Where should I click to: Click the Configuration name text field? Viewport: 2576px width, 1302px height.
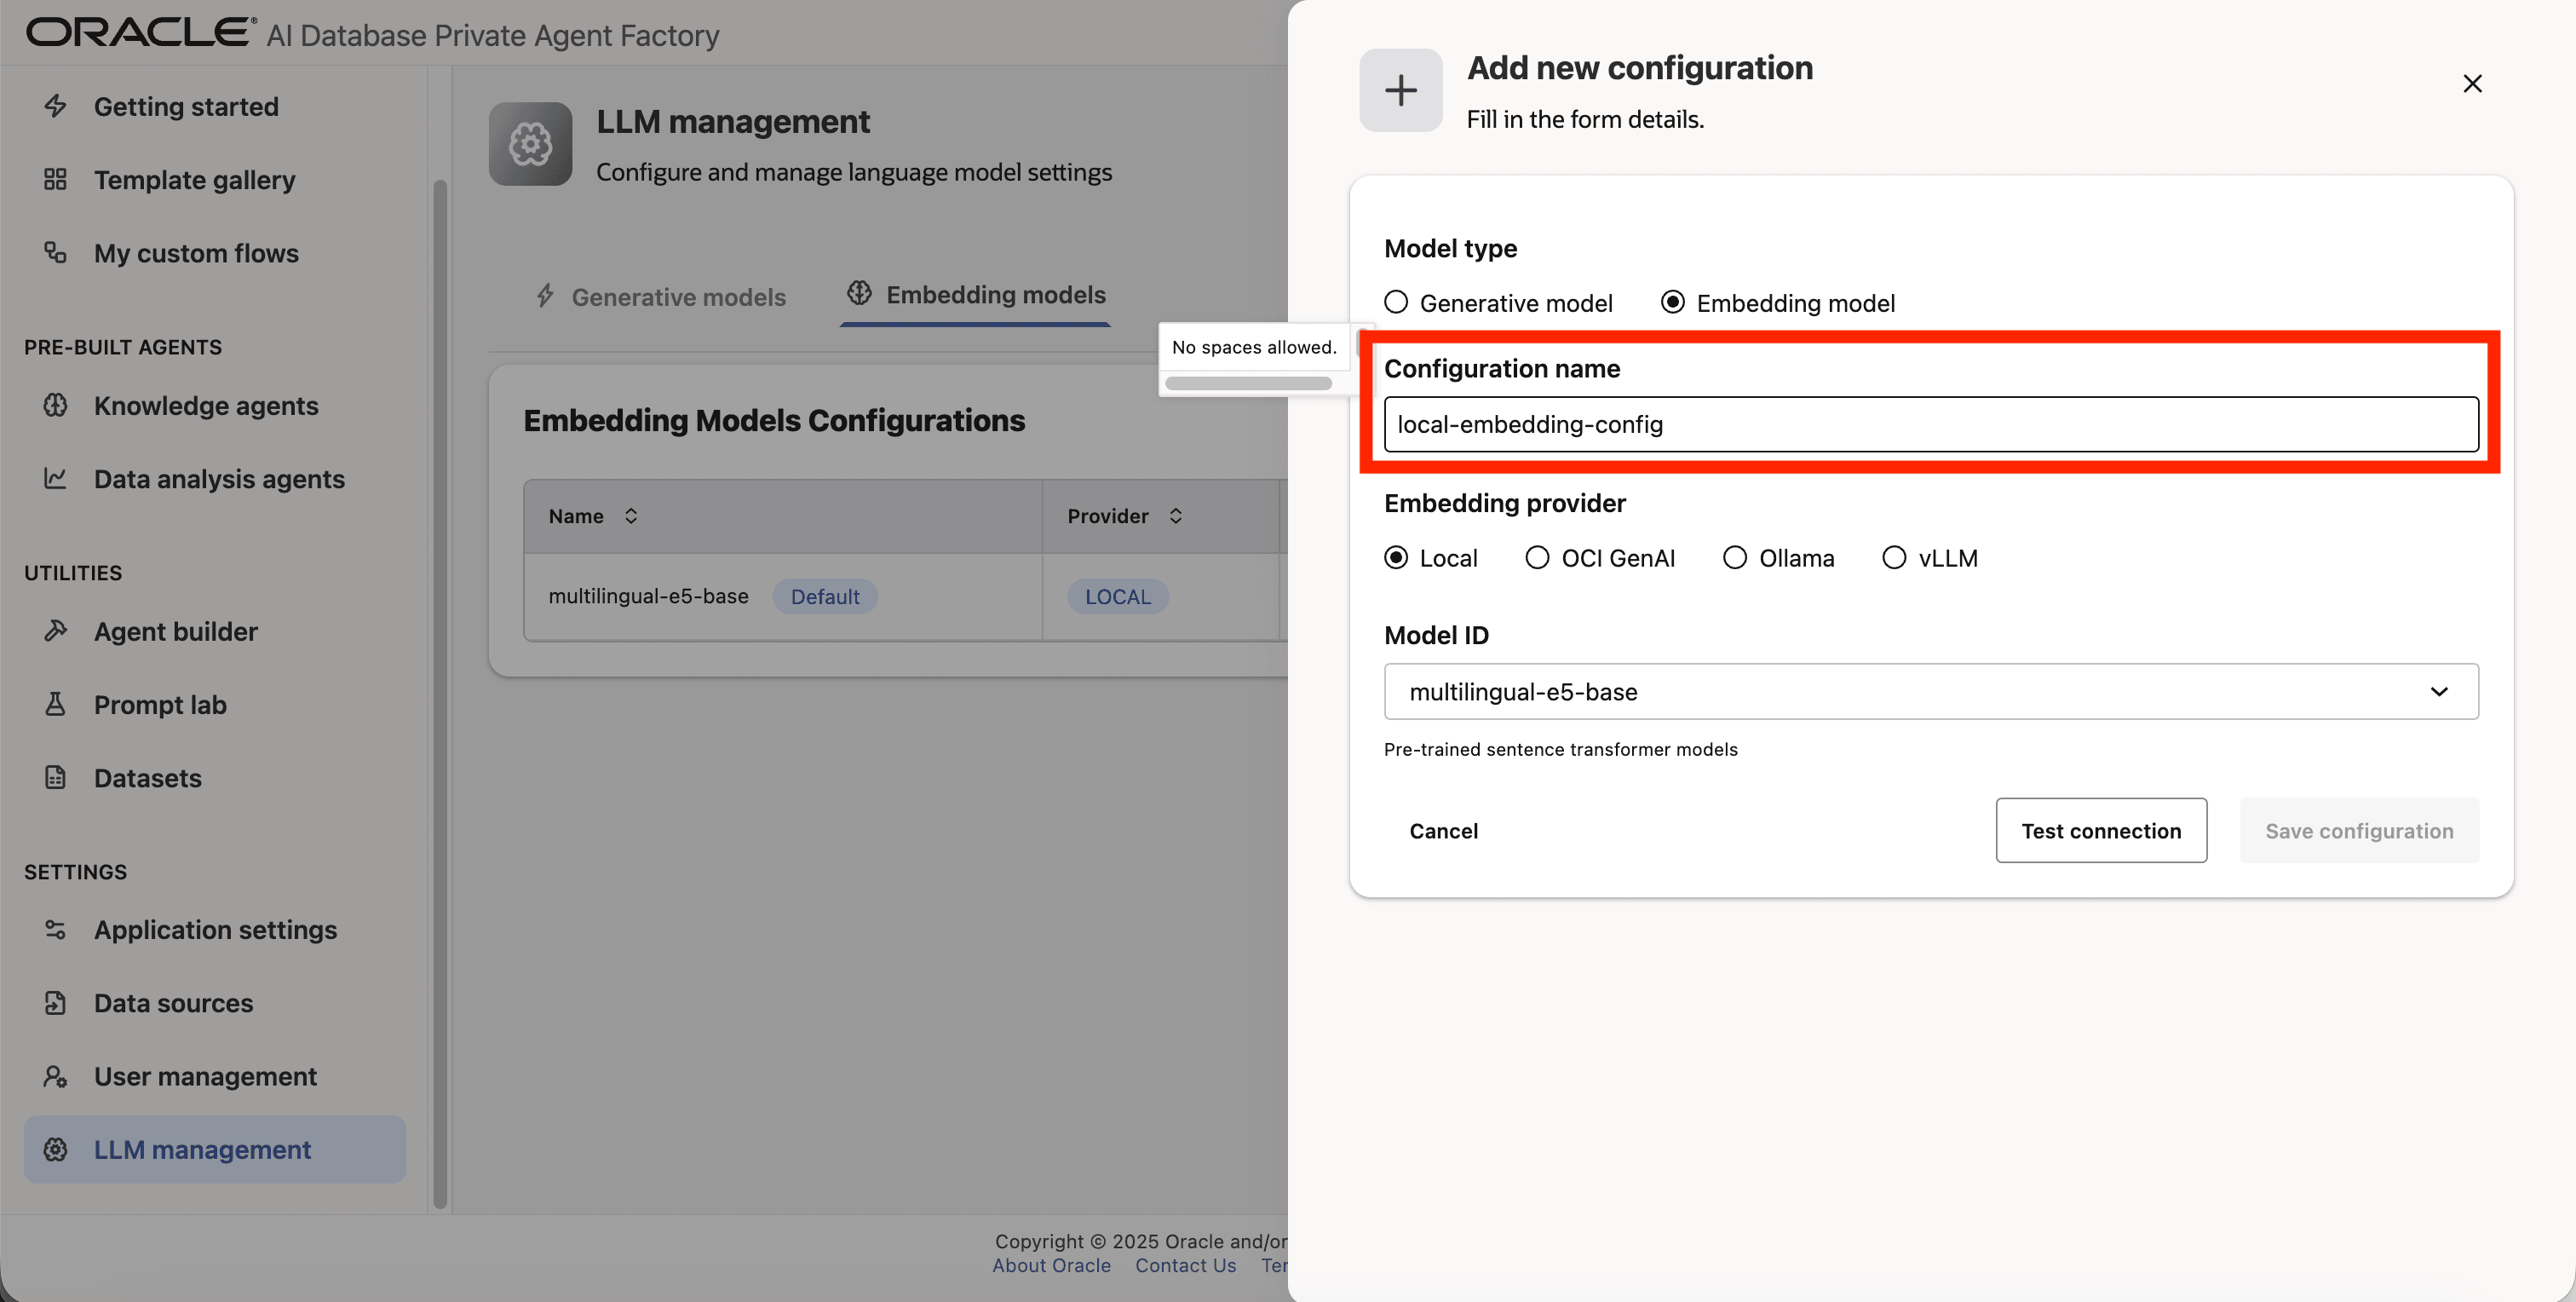click(x=1930, y=425)
